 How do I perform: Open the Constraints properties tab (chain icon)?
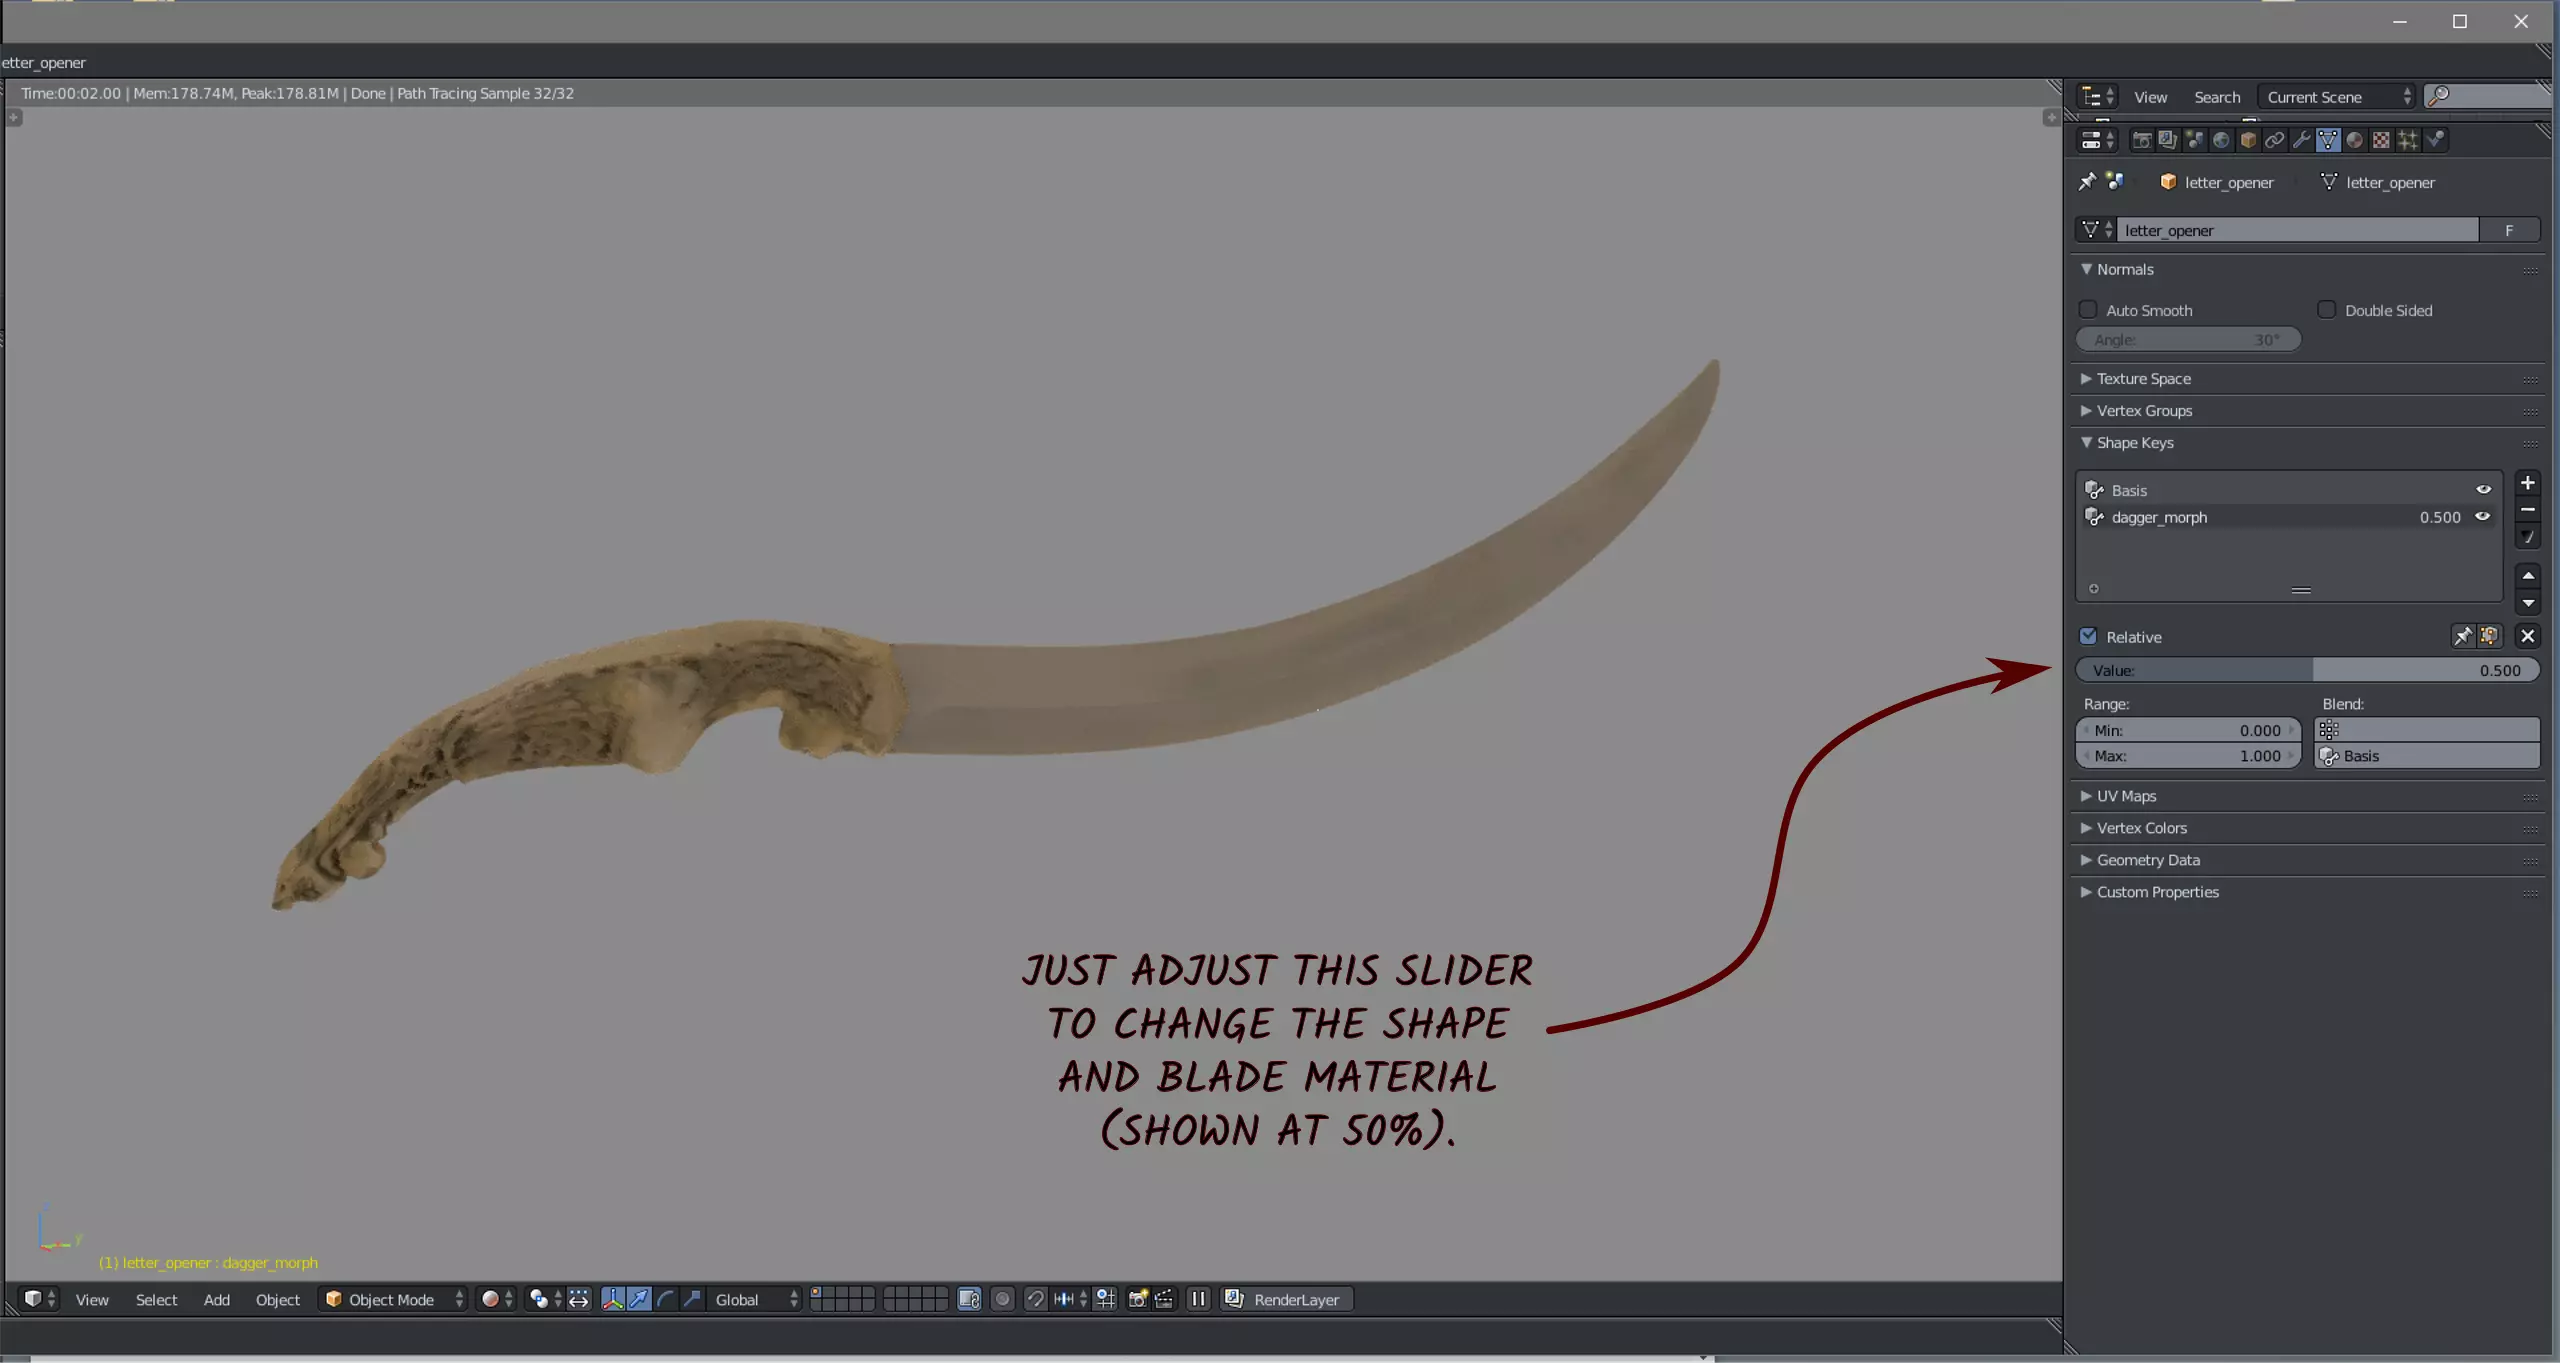[x=2275, y=140]
